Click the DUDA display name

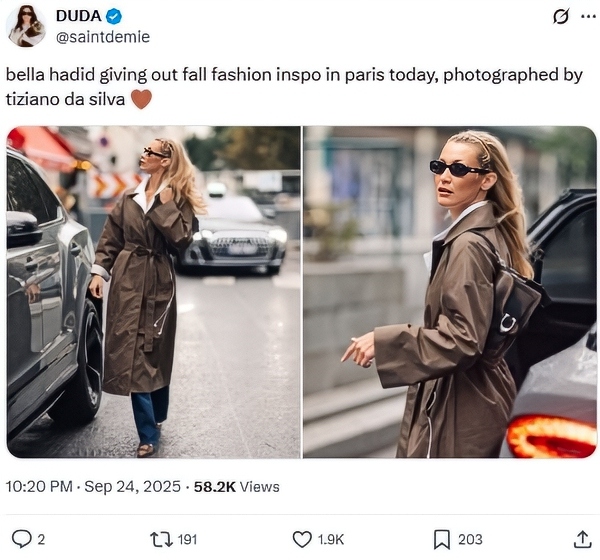click(x=77, y=16)
